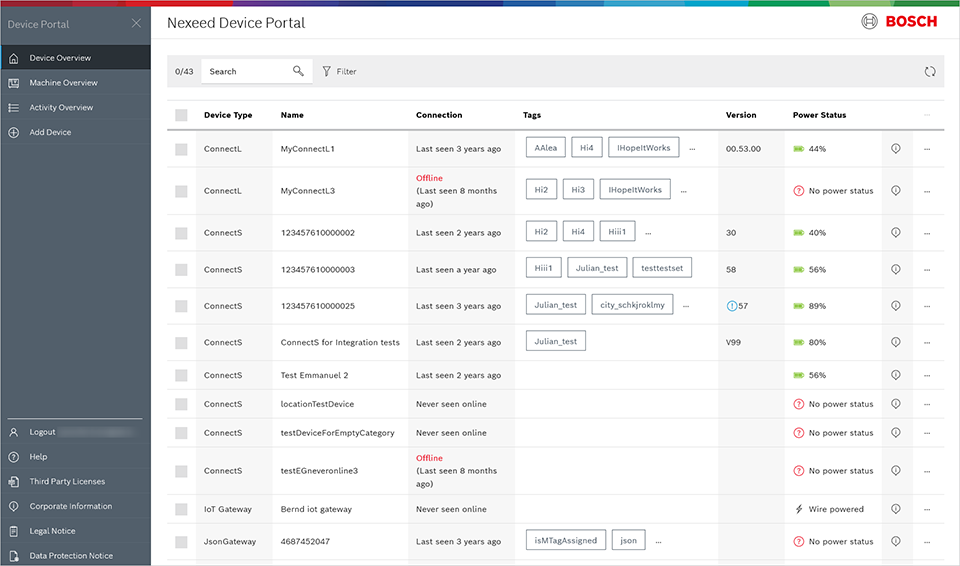The image size is (960, 566).
Task: Click the testtestset tag
Action: (662, 268)
